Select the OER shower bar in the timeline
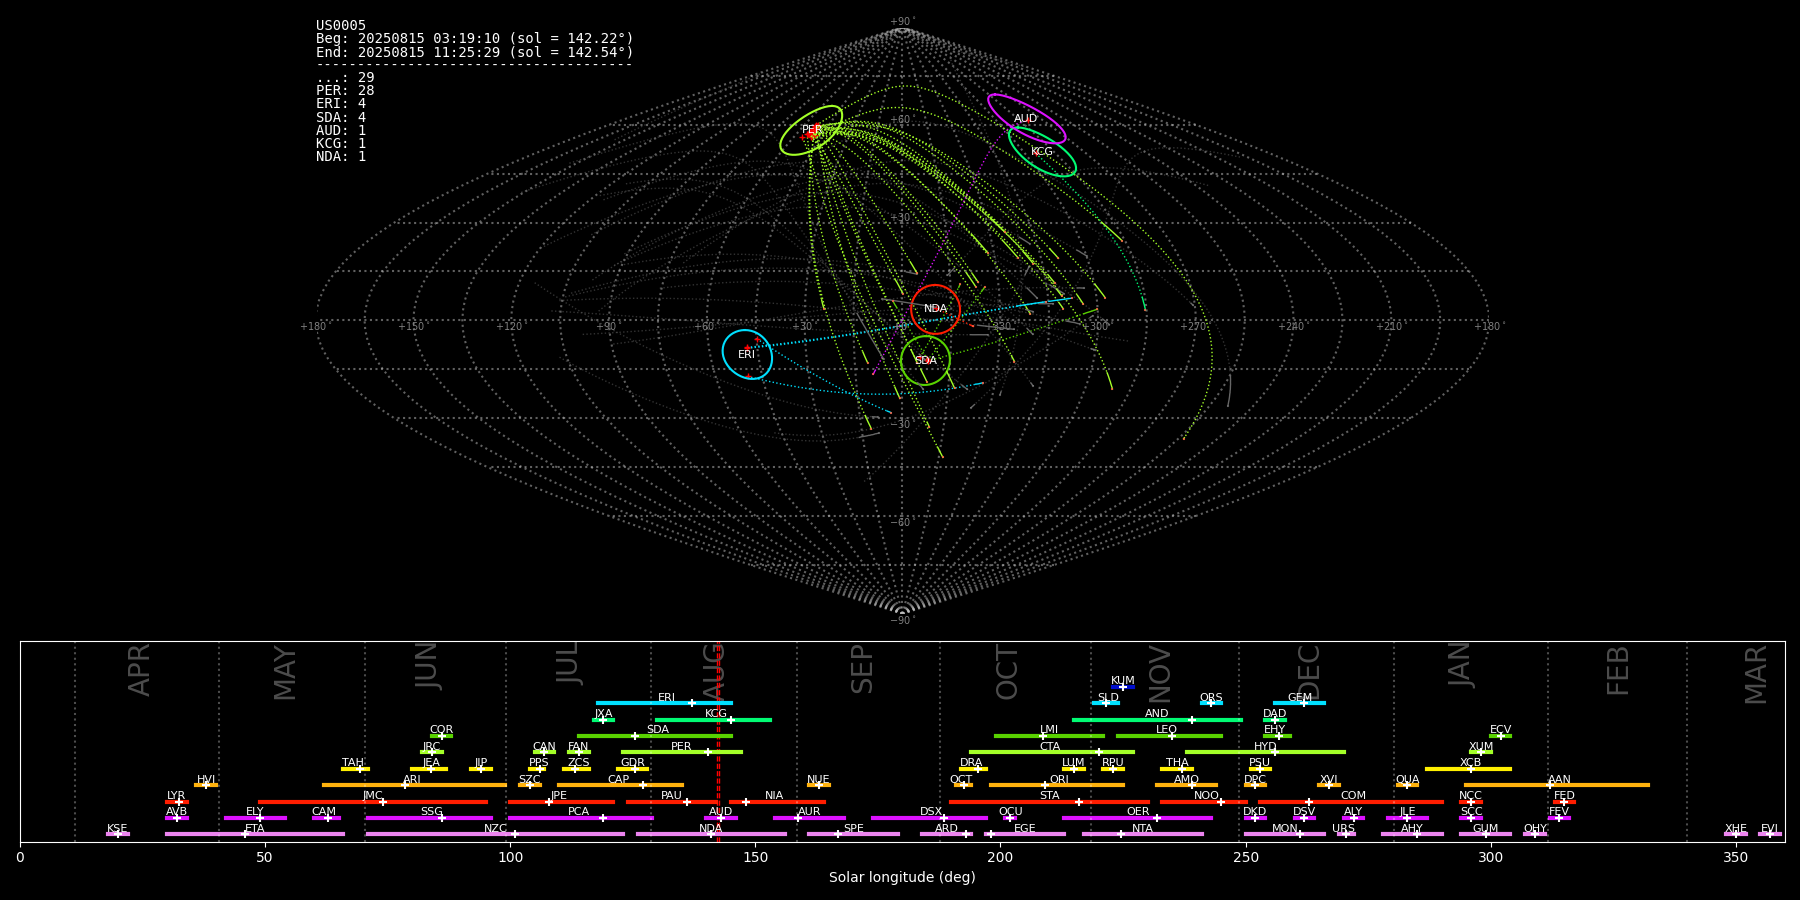The image size is (1800, 900). [1137, 818]
